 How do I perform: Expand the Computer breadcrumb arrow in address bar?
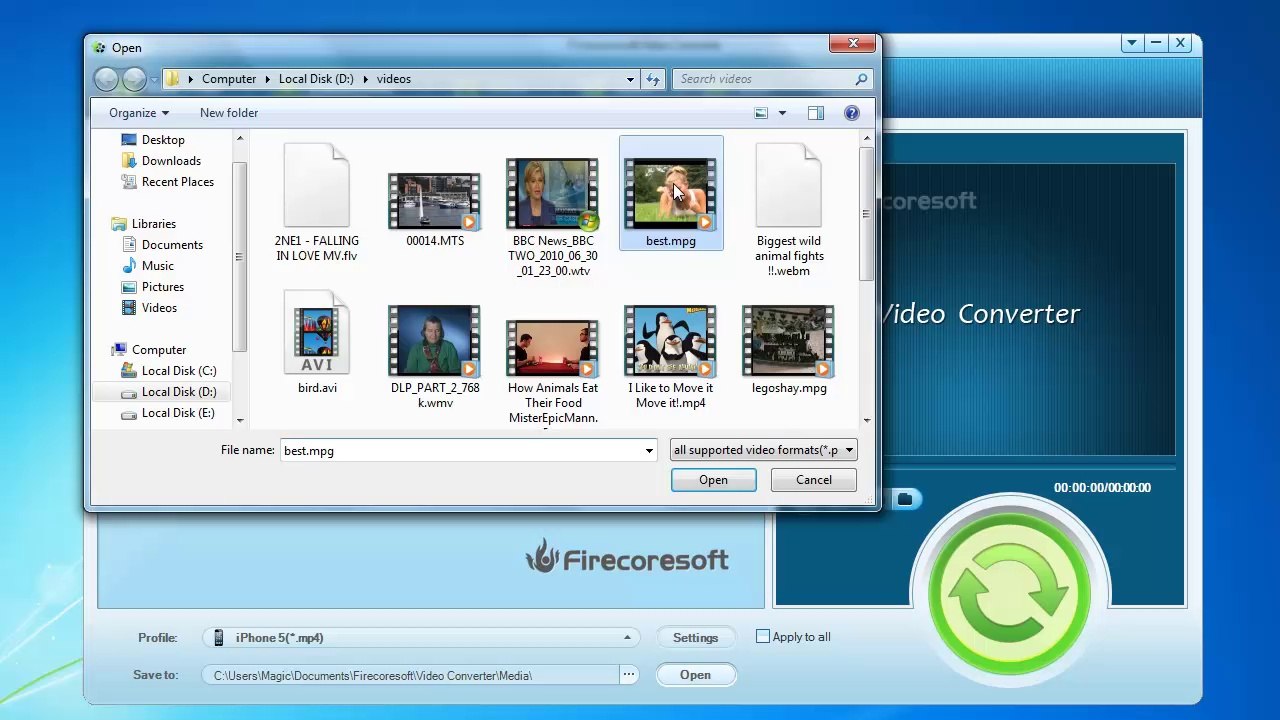click(268, 79)
